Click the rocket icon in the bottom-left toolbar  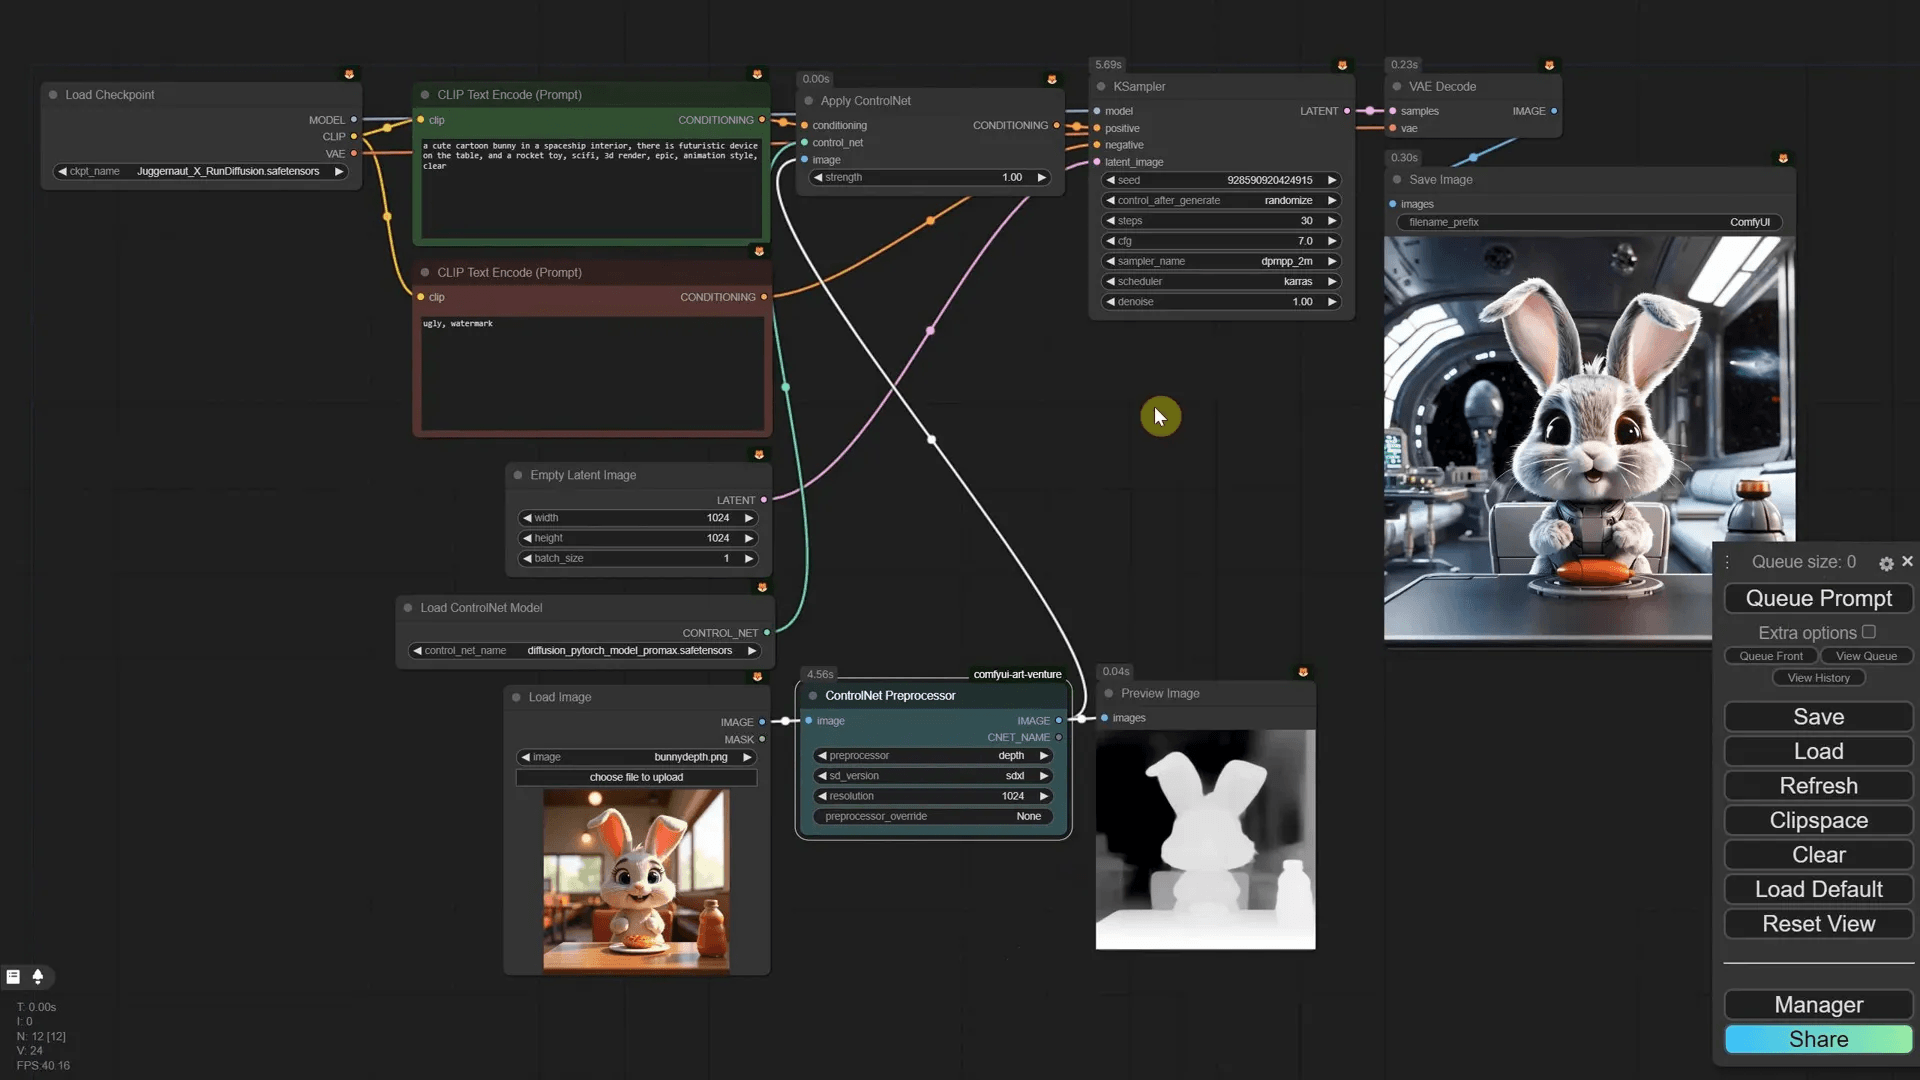coord(39,977)
